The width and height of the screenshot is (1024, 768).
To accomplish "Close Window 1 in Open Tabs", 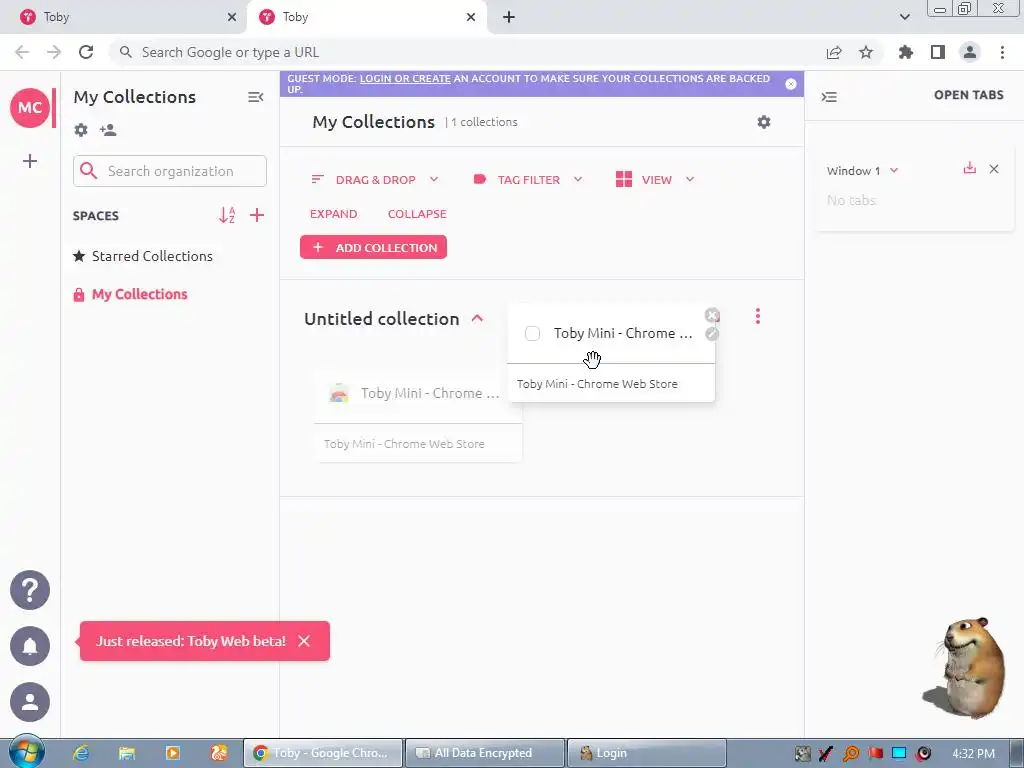I will pyautogui.click(x=994, y=169).
